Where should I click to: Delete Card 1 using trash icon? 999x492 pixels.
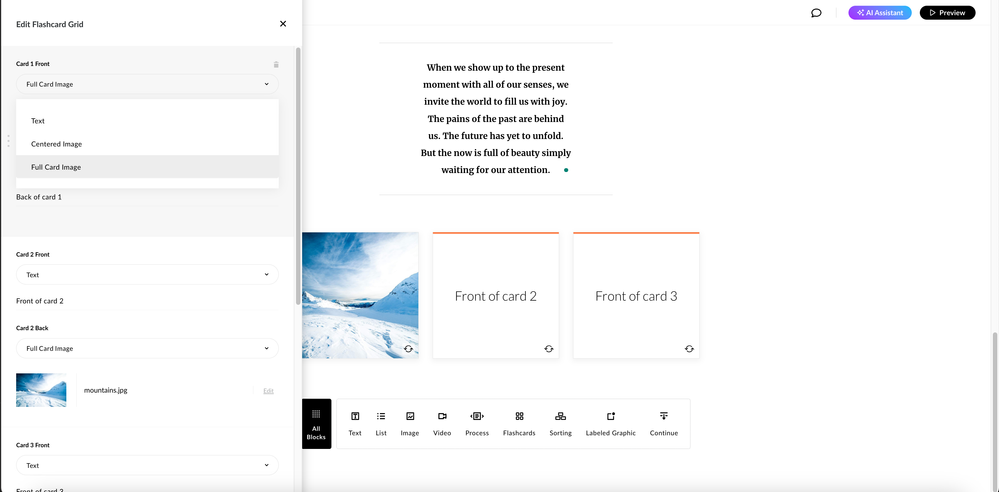[276, 64]
